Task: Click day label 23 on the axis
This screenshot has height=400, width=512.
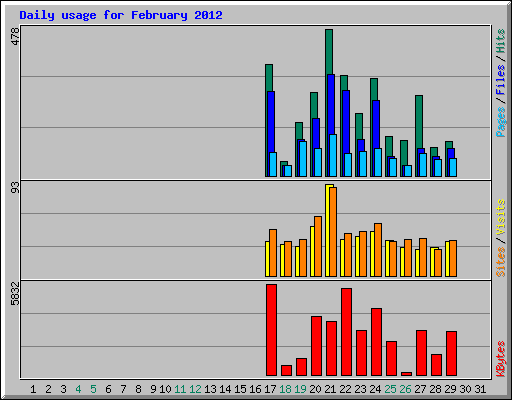Action: click(x=360, y=389)
